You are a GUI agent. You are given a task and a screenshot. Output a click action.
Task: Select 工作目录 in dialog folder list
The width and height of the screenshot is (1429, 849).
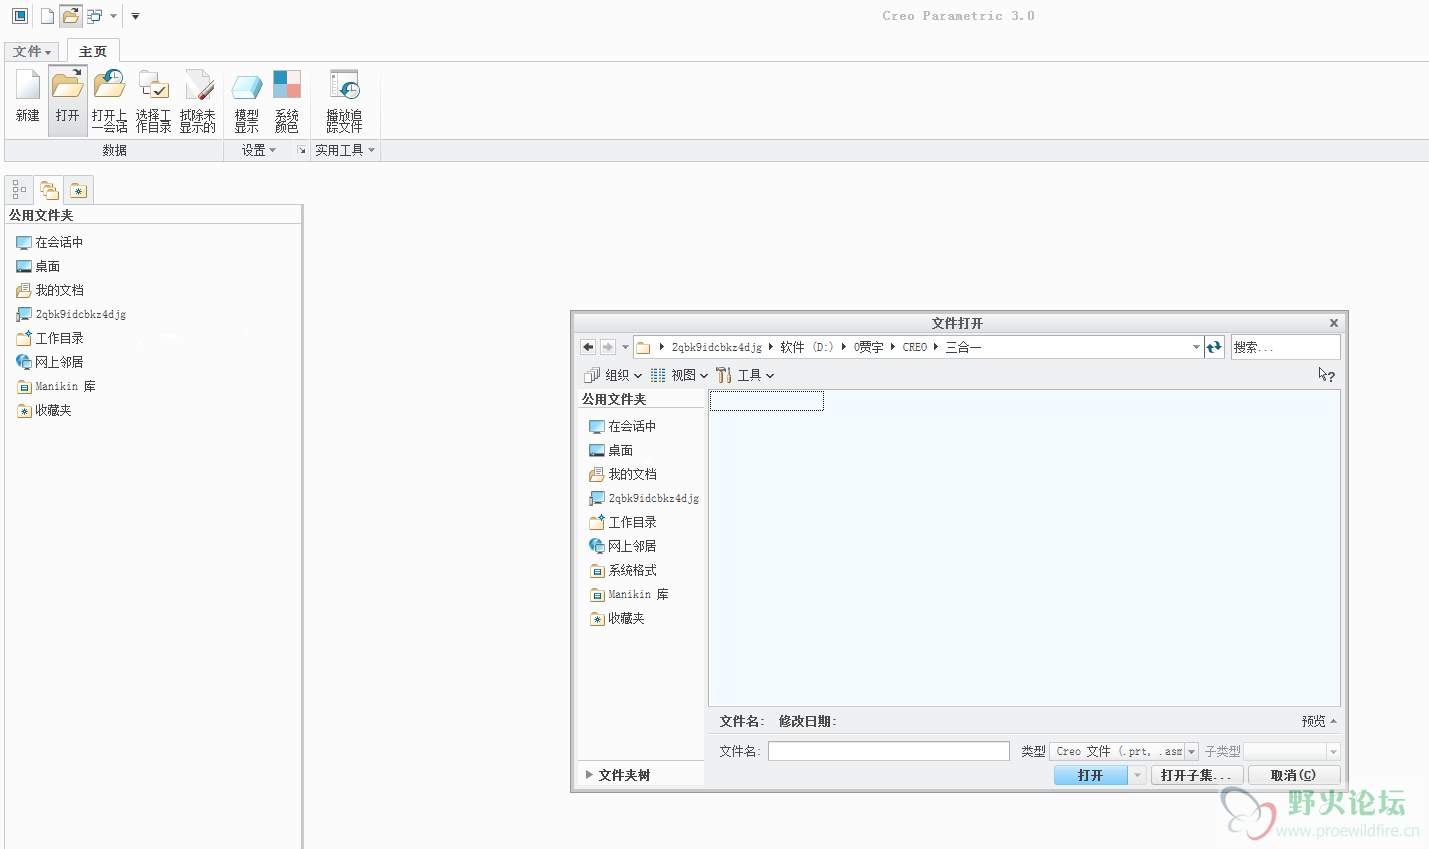tap(623, 522)
